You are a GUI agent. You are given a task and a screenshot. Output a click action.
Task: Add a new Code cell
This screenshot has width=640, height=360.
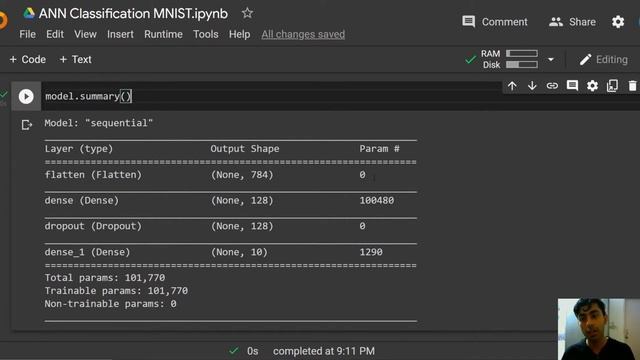(28, 60)
